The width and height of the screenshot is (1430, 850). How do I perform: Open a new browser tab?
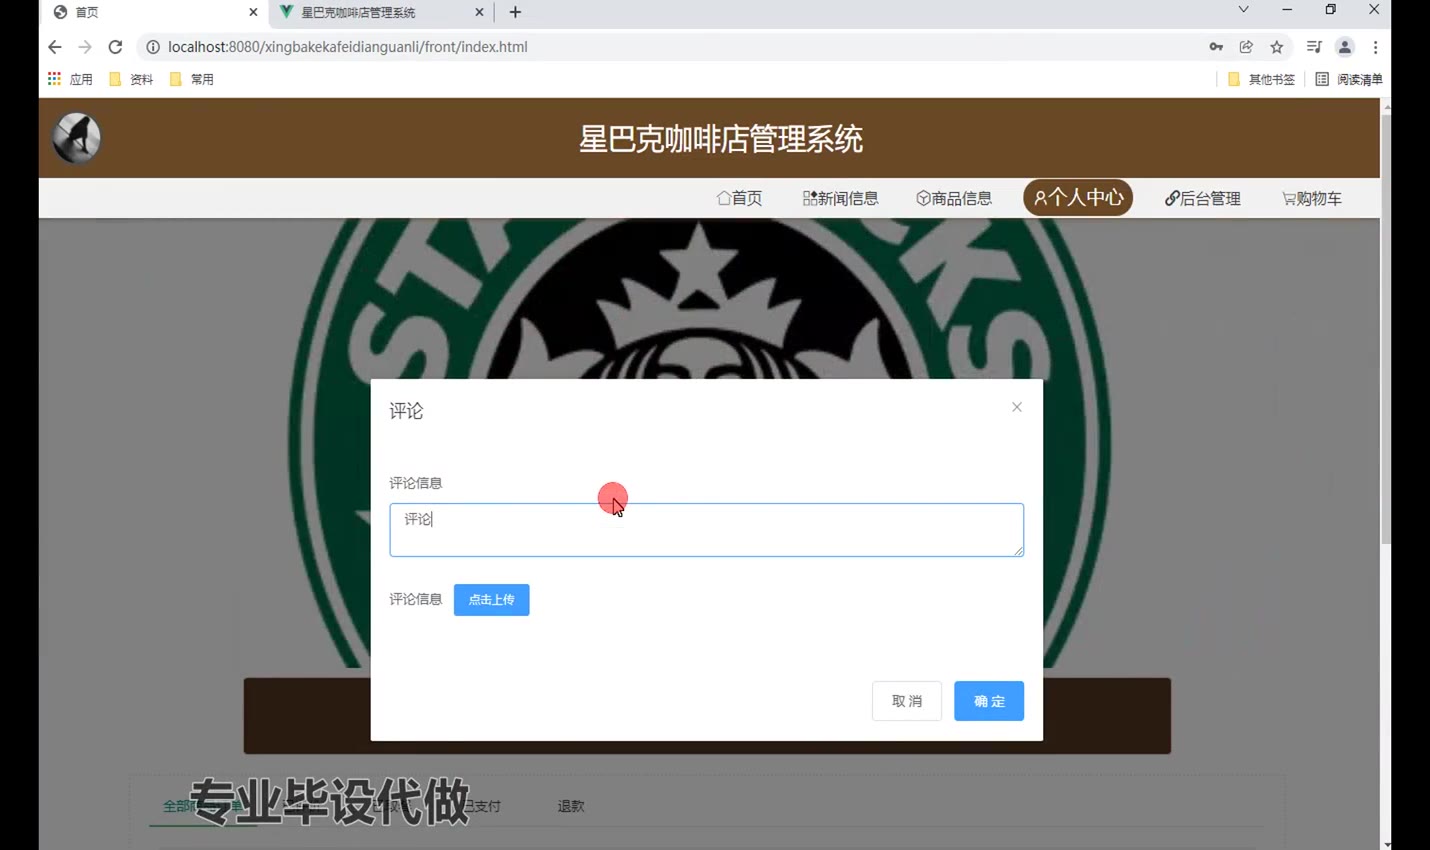(515, 12)
